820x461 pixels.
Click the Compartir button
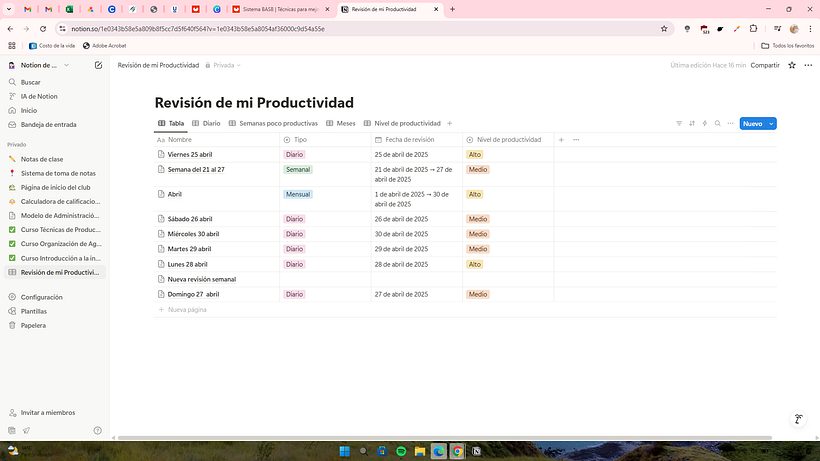[765, 65]
